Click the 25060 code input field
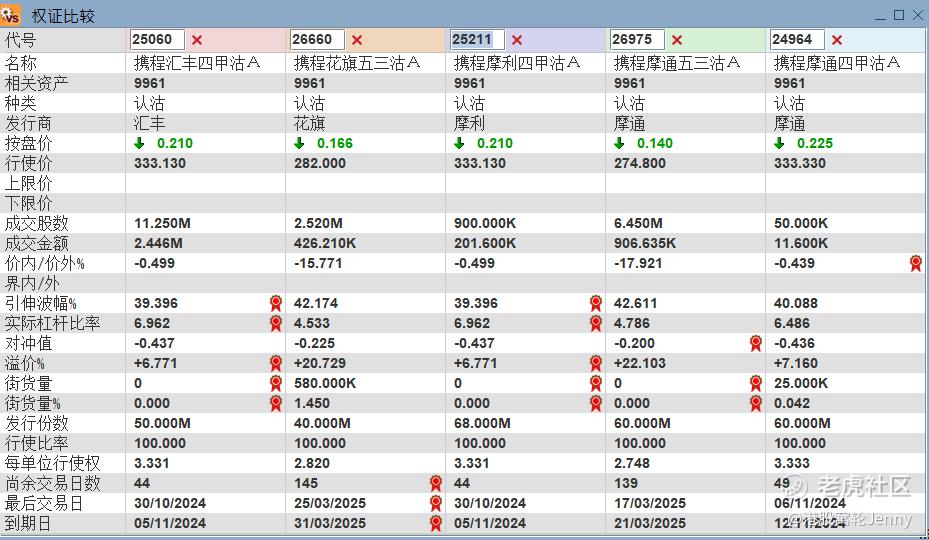929x540 pixels. pyautogui.click(x=158, y=40)
